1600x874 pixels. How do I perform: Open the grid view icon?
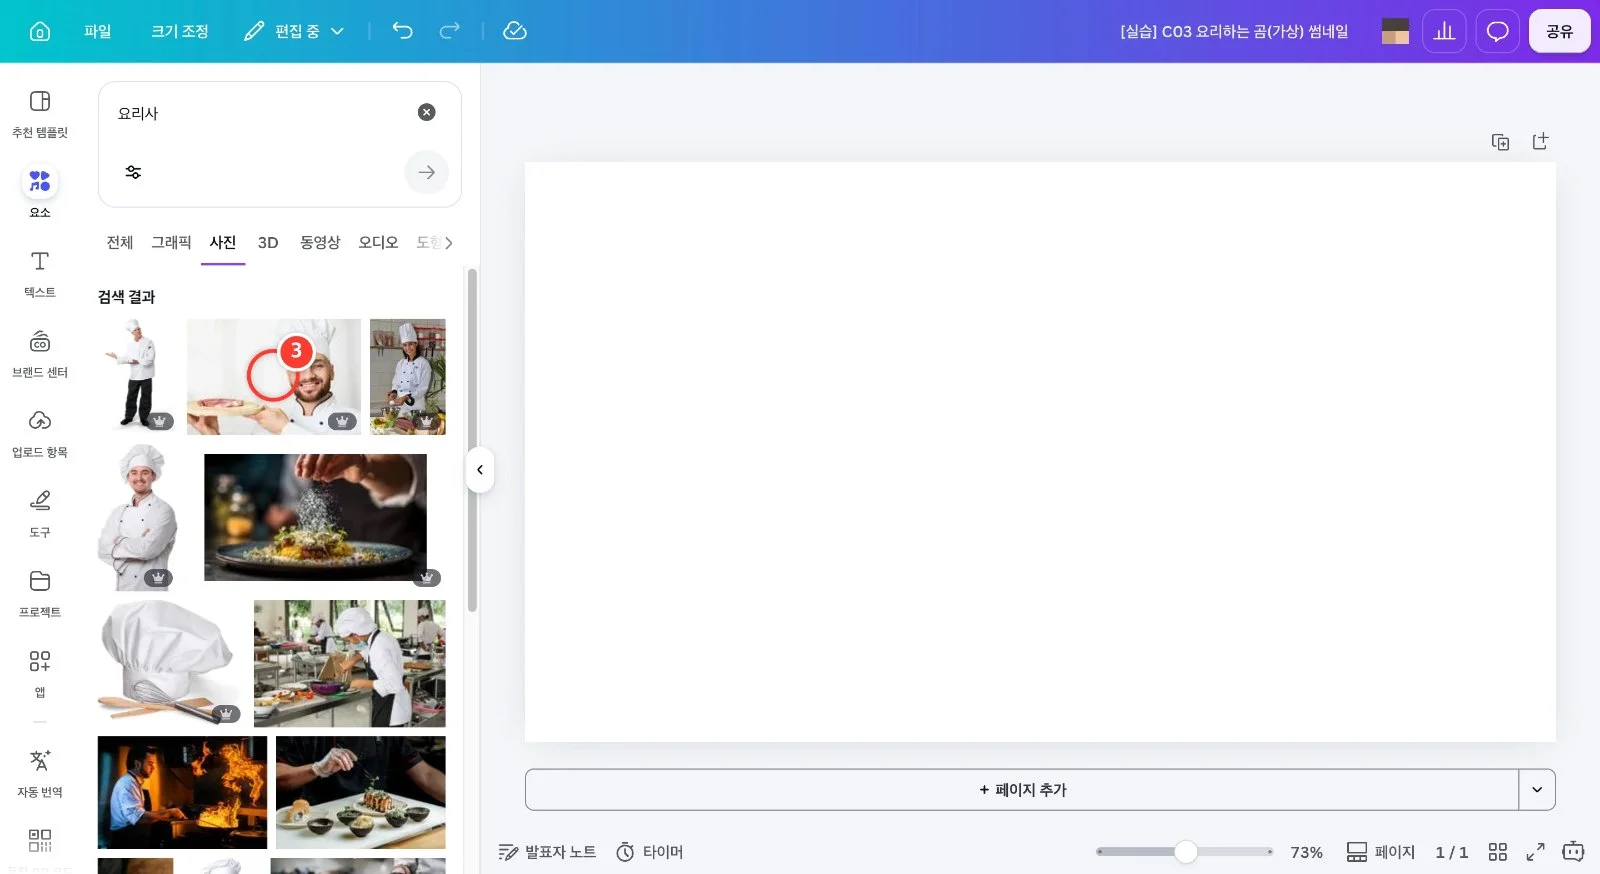pyautogui.click(x=1497, y=852)
